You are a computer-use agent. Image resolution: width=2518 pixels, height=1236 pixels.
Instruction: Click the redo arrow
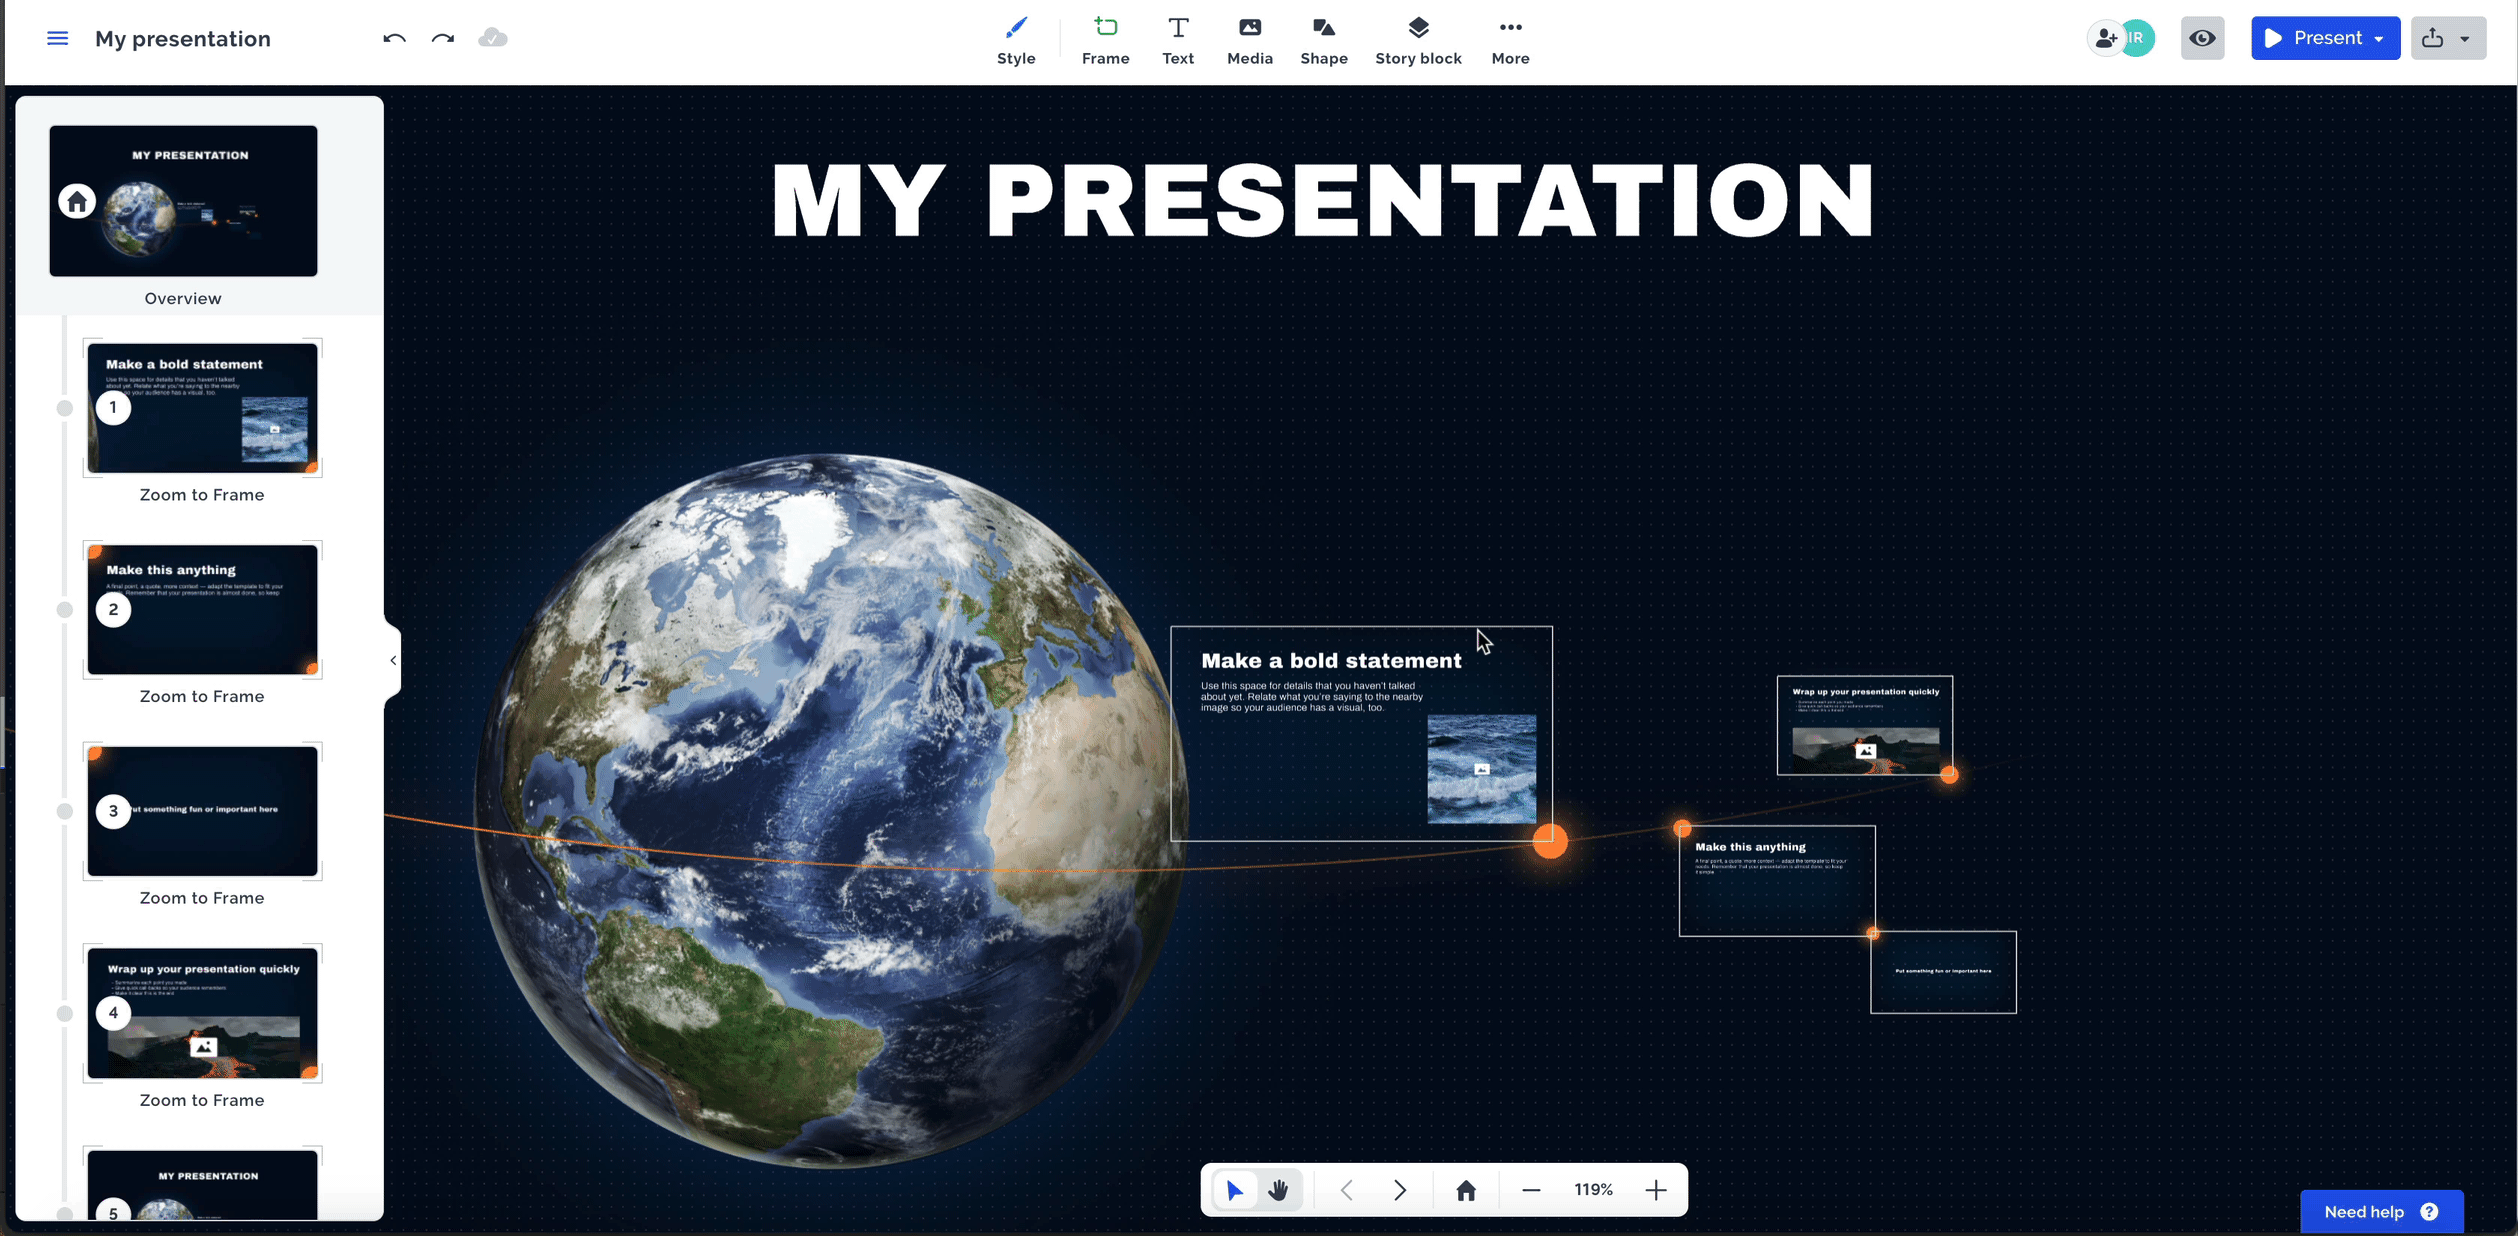coord(443,38)
